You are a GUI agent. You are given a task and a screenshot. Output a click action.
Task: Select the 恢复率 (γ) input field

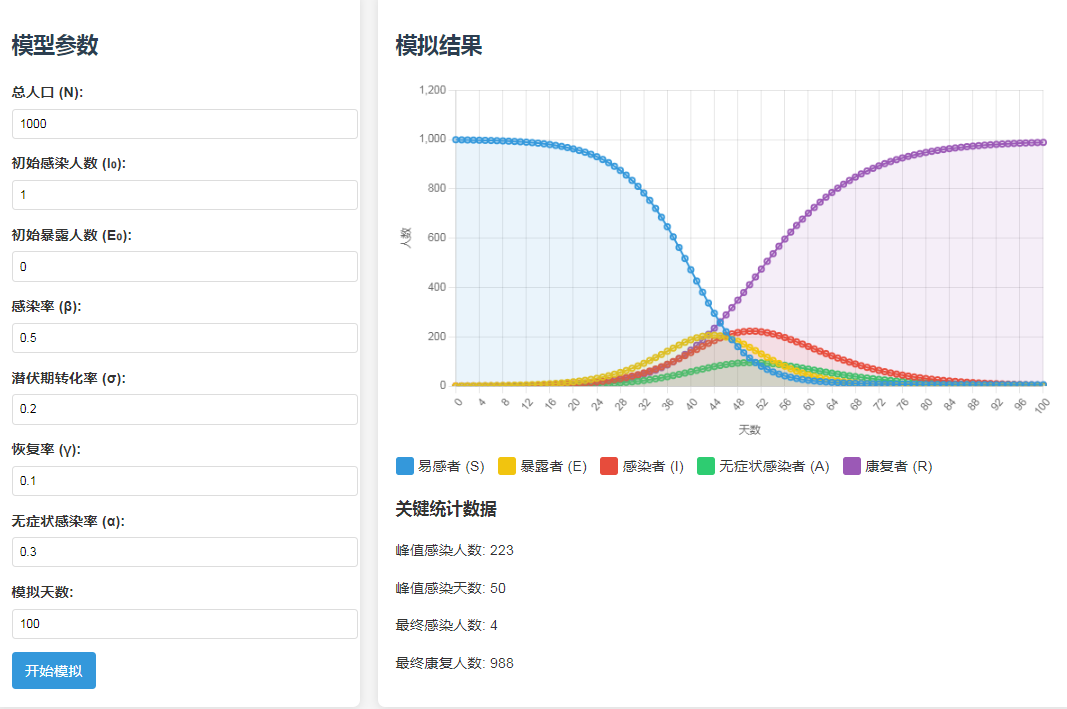(183, 481)
